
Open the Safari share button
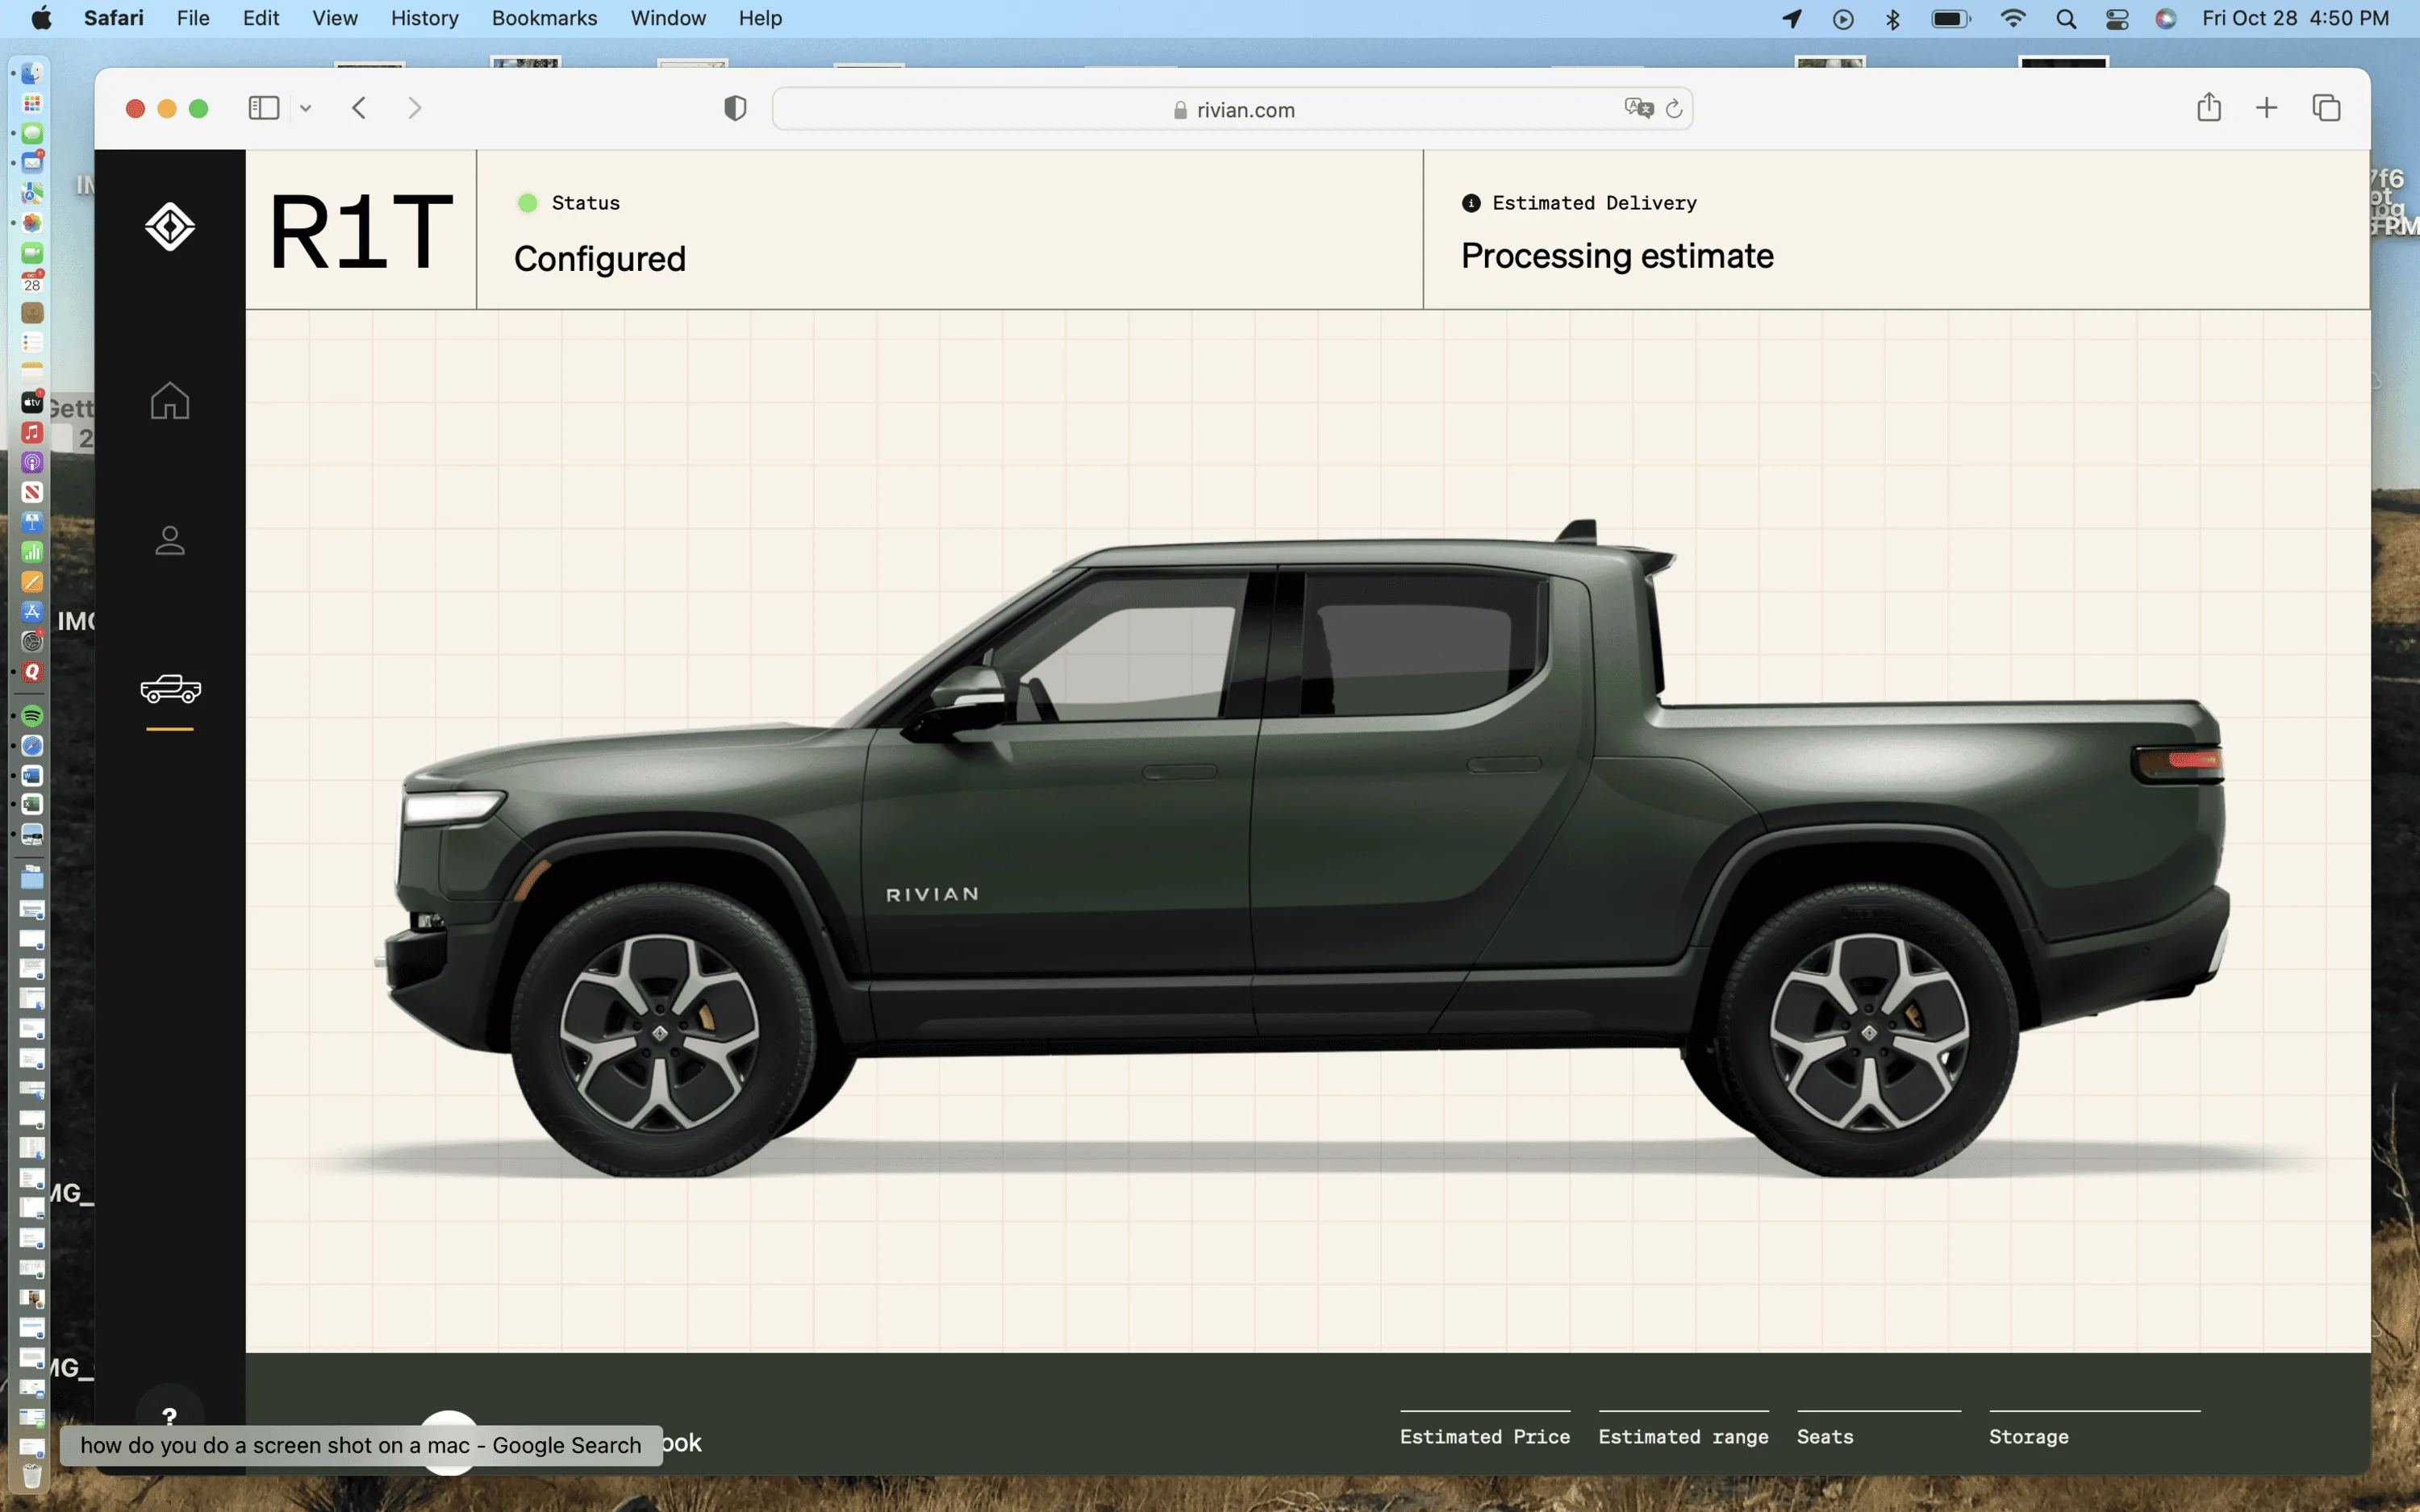[x=2209, y=107]
